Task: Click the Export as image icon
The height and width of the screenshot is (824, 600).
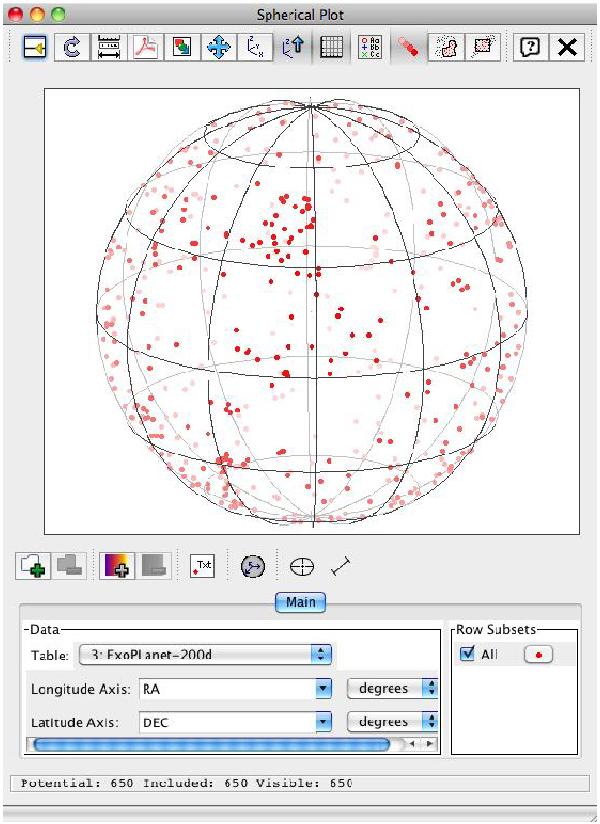Action: 182,47
